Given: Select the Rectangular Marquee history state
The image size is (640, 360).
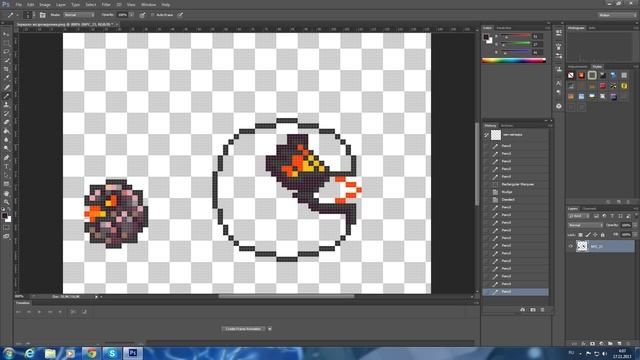Looking at the screenshot, I should click(x=516, y=184).
